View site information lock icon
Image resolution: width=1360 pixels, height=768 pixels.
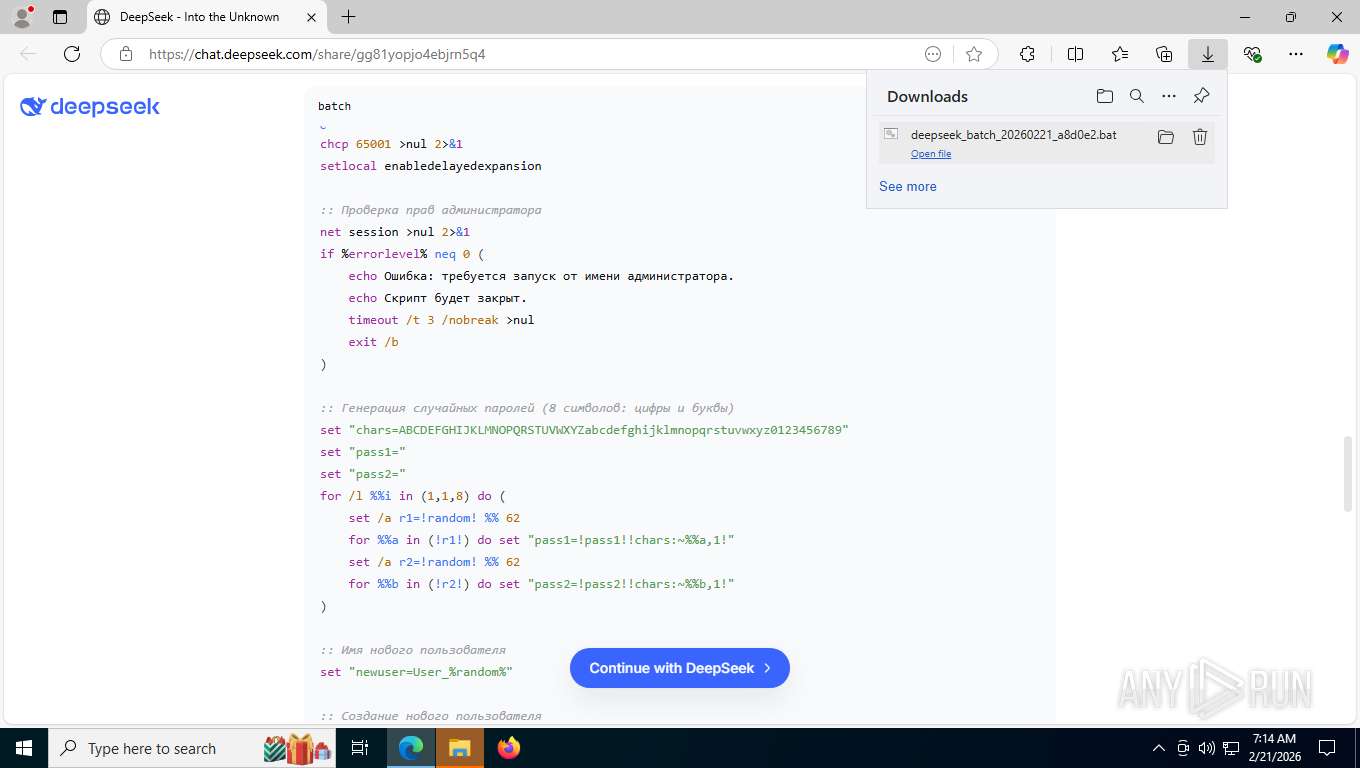point(126,54)
